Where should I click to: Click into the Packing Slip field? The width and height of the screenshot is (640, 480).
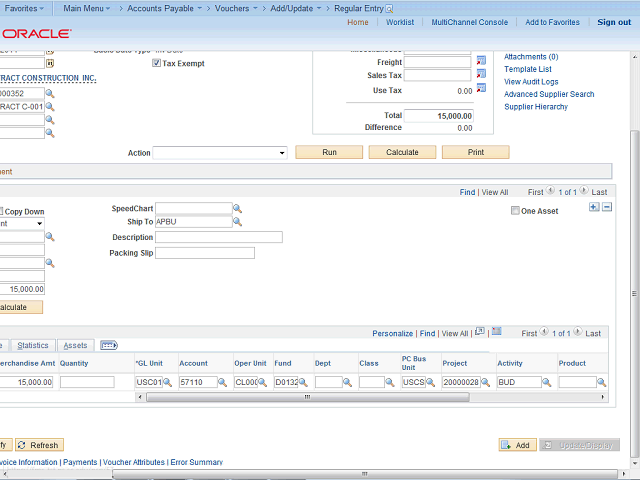(204, 254)
